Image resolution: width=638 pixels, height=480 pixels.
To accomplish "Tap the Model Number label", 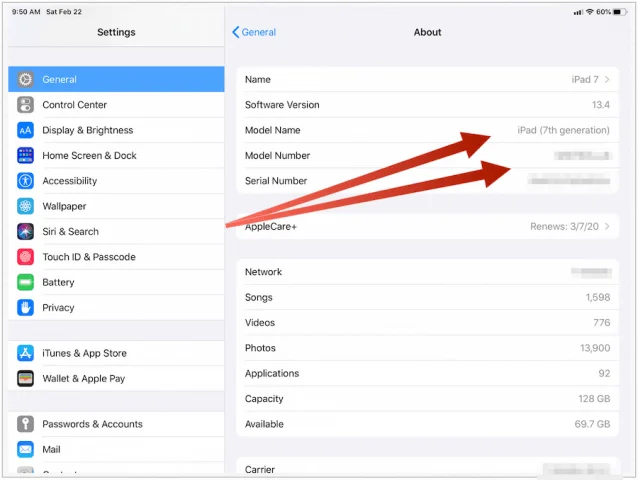I will click(277, 155).
